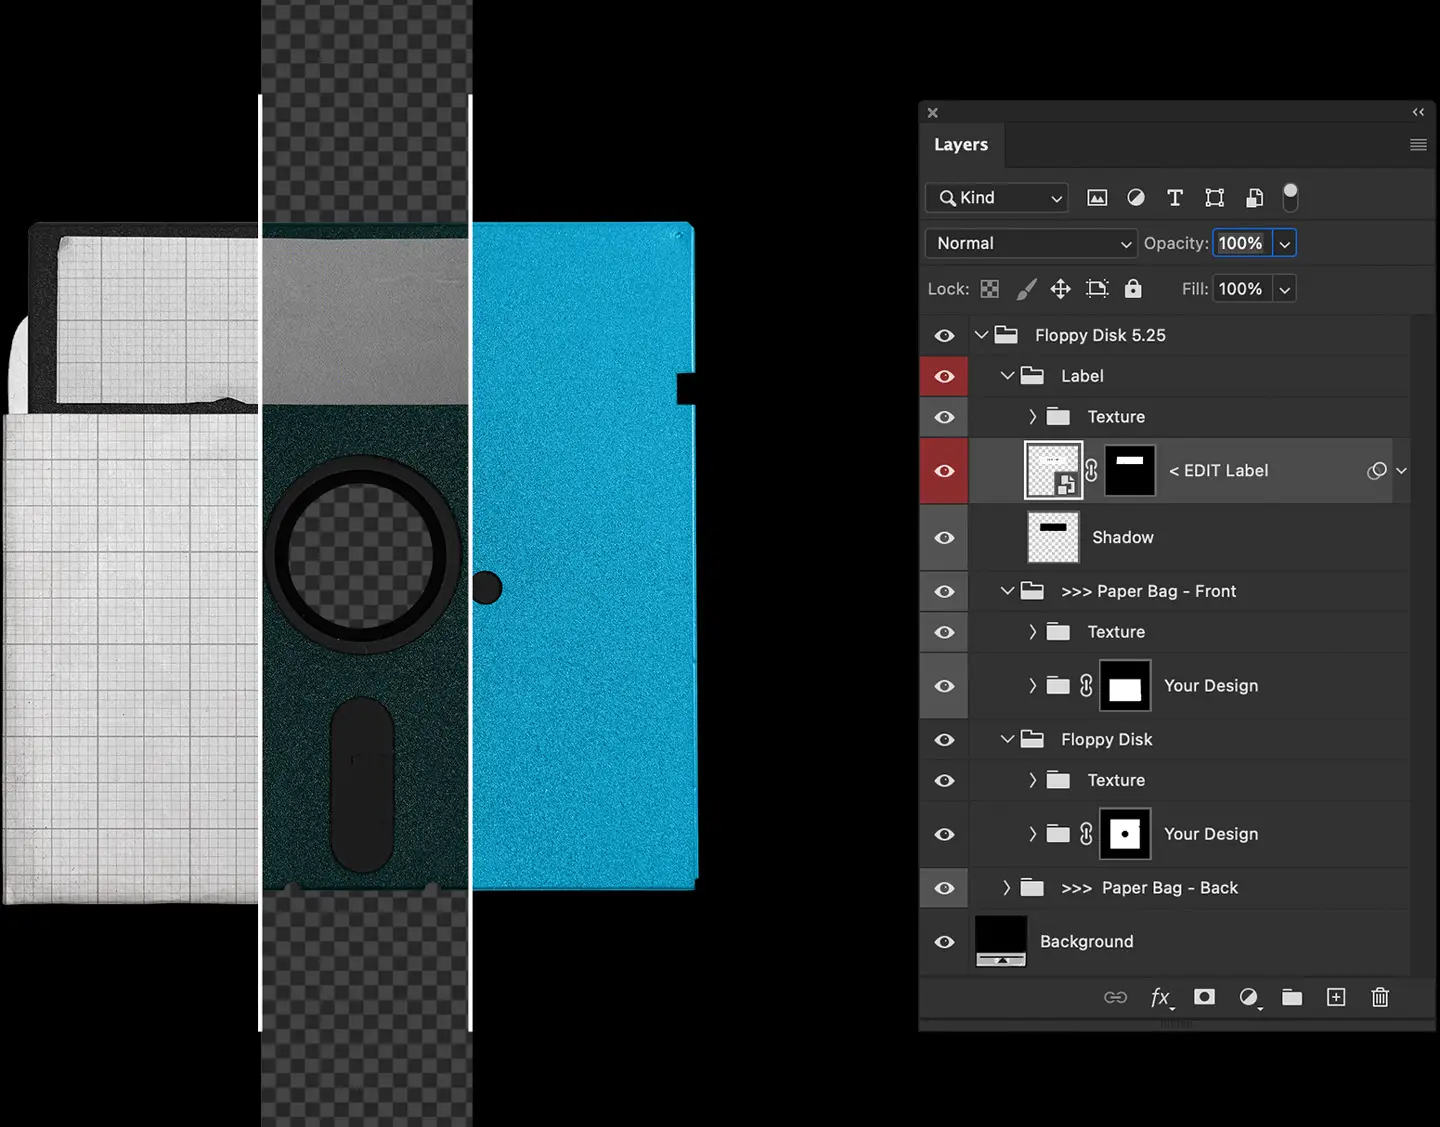Open the blend mode dropdown
This screenshot has height=1127, width=1440.
tap(1030, 243)
